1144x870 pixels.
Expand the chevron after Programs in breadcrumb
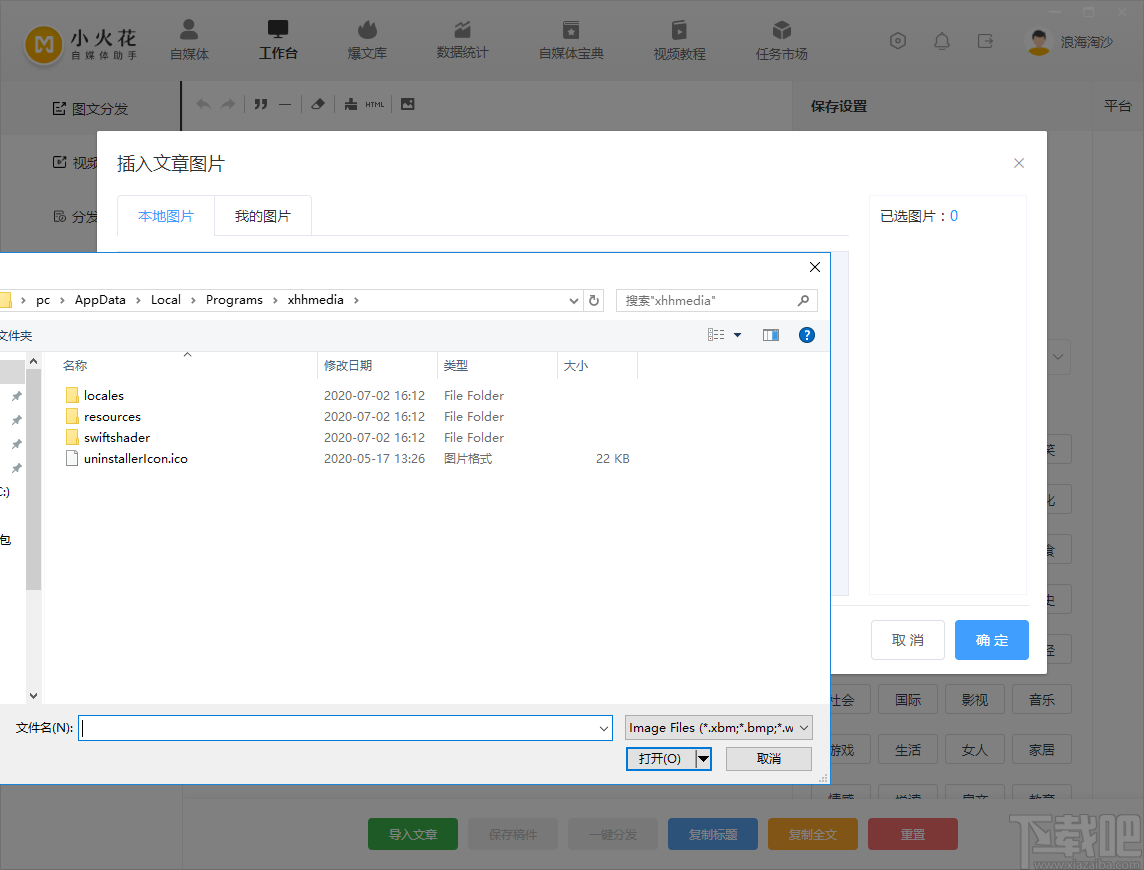coord(275,300)
